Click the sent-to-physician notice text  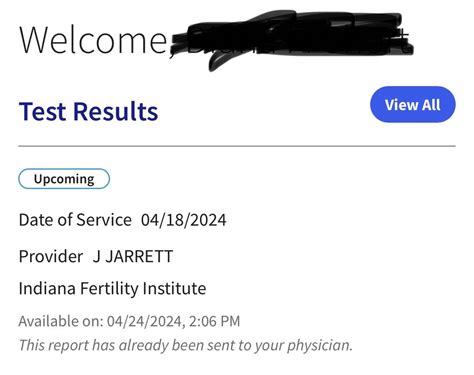[x=186, y=345]
